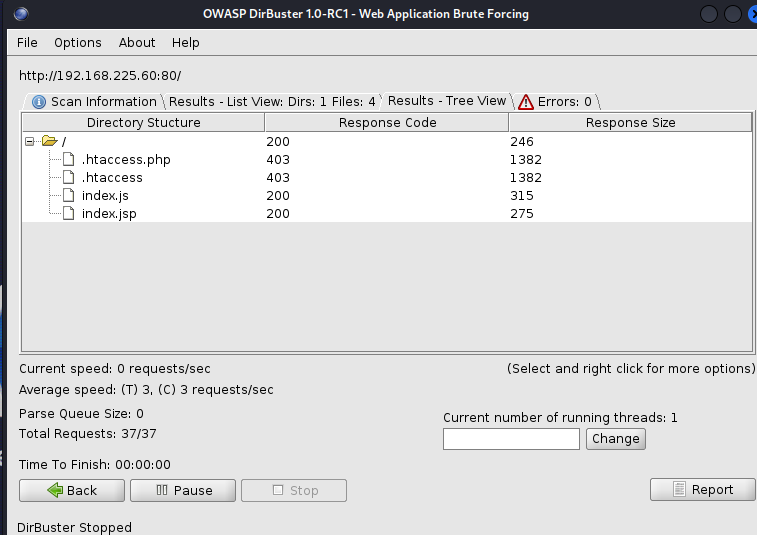
Task: Click response size 1382 for .htaccess
Action: 526,178
